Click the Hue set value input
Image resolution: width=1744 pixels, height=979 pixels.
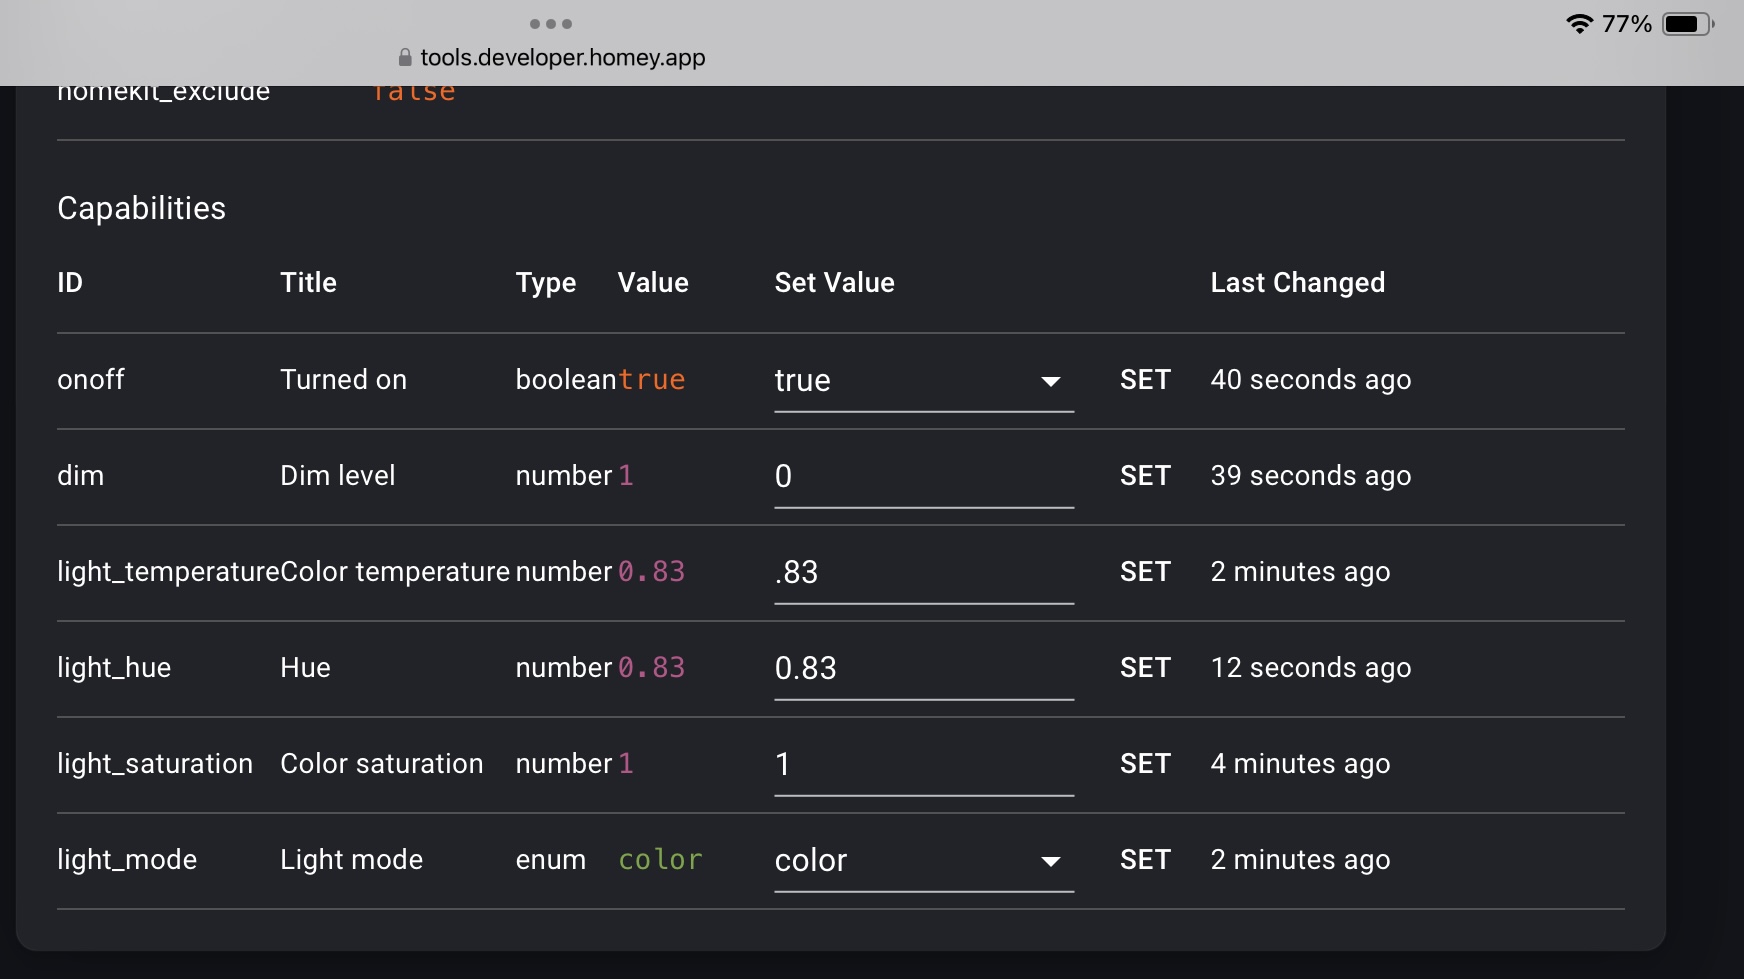pyautogui.click(x=923, y=669)
